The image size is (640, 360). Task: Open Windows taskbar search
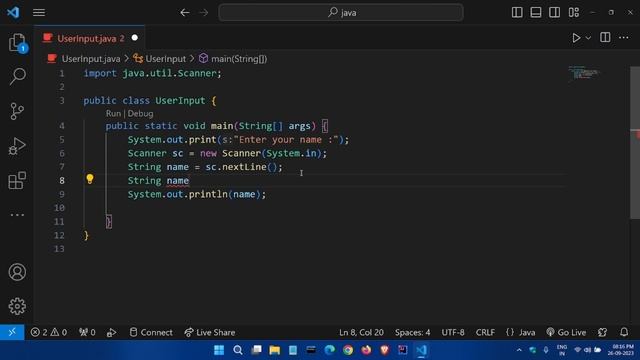pos(238,350)
